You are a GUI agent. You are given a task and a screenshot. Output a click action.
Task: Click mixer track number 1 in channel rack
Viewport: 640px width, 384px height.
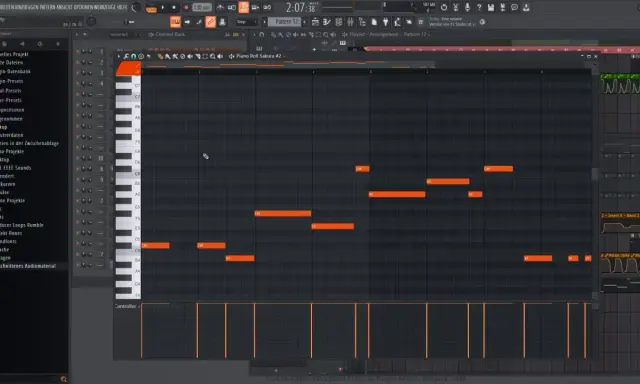pyautogui.click(x=102, y=52)
